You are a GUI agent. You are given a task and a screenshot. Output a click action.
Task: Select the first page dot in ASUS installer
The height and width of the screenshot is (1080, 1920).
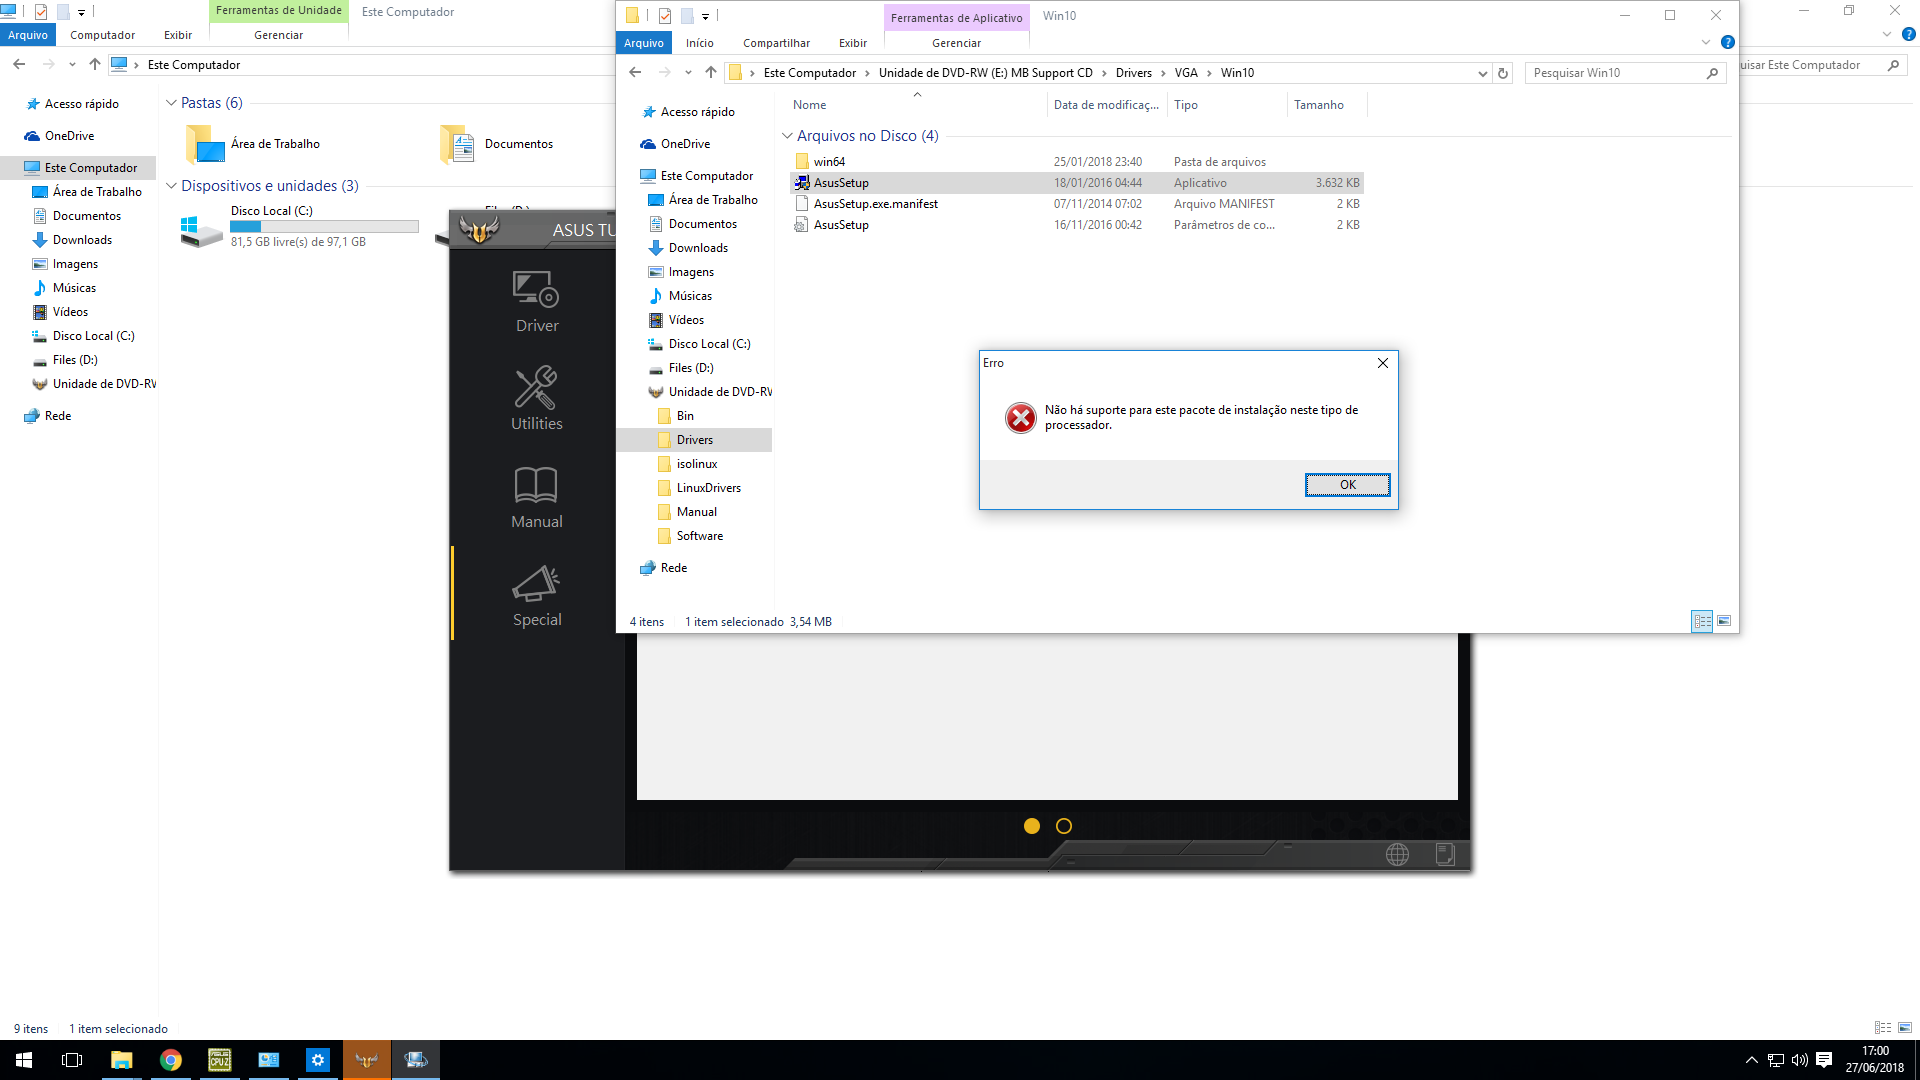(x=1032, y=826)
